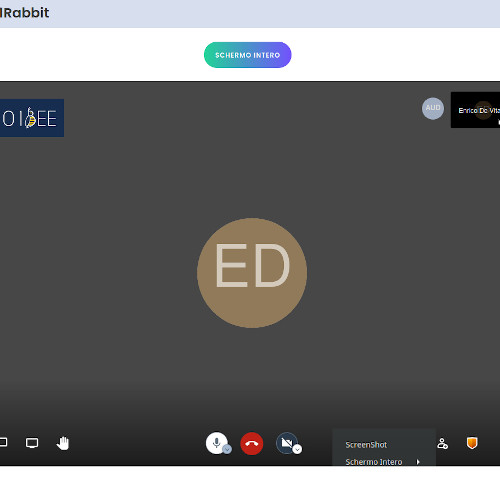The image size is (500, 500).
Task: Raise your hand in the meeting
Action: pos(63,443)
